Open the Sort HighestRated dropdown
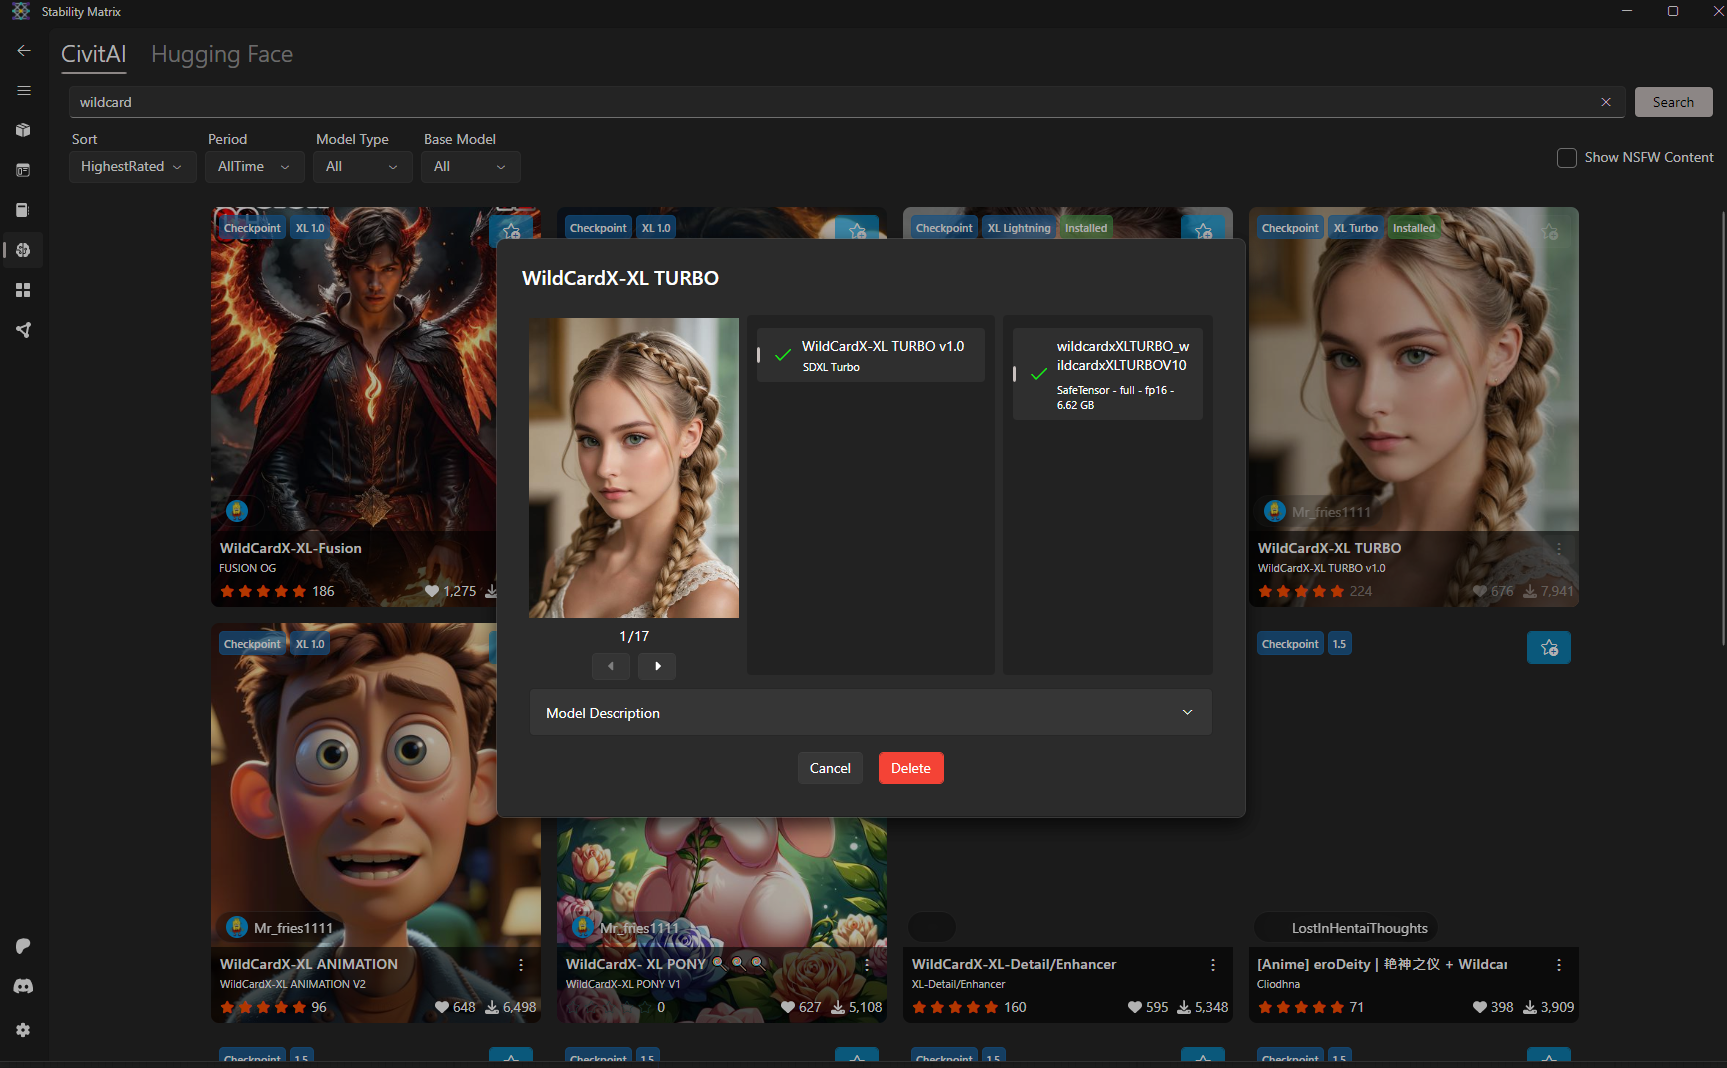 pyautogui.click(x=132, y=167)
